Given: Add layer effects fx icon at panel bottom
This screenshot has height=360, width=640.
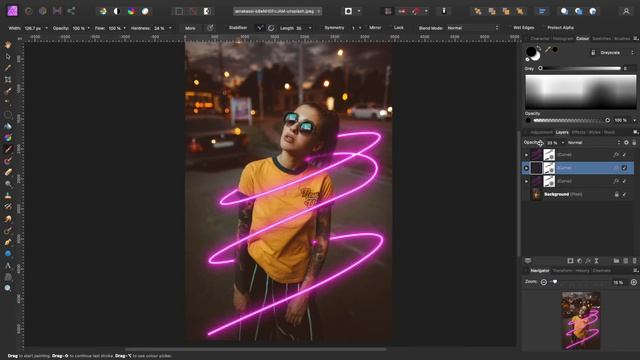Looking at the screenshot, I should coord(588,260).
